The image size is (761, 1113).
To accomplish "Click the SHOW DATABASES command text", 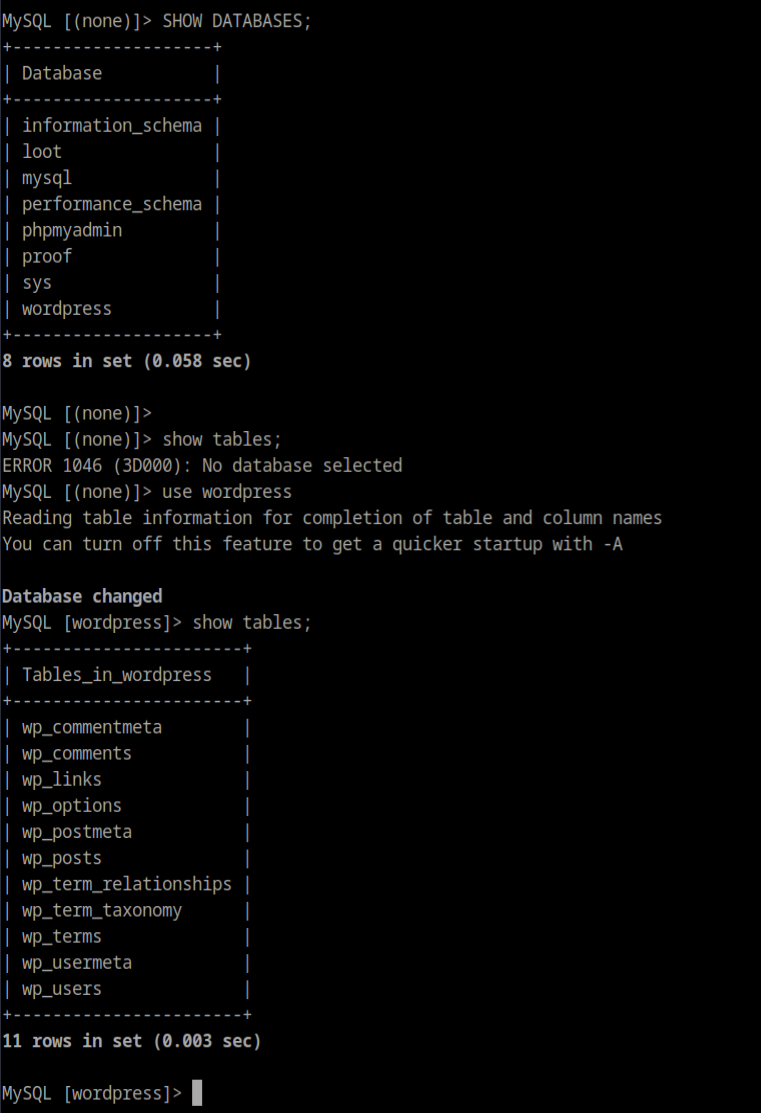I will (237, 21).
